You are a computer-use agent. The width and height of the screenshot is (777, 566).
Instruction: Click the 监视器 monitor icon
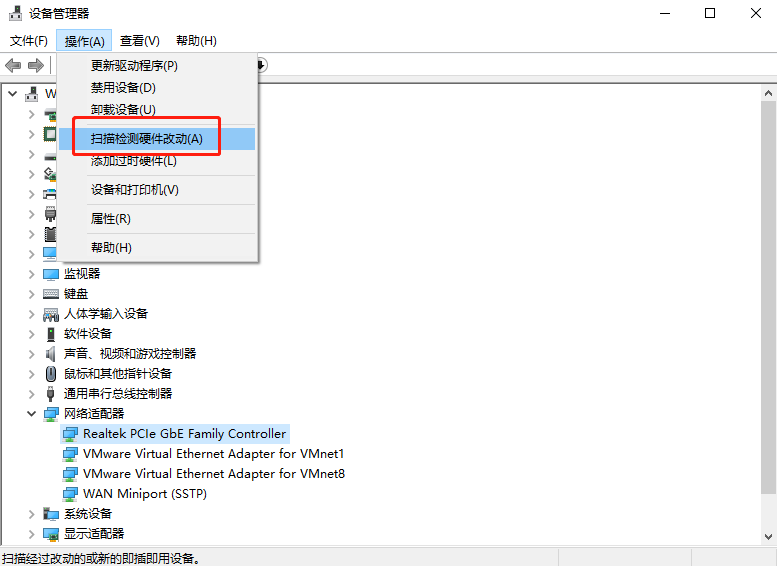coord(51,274)
